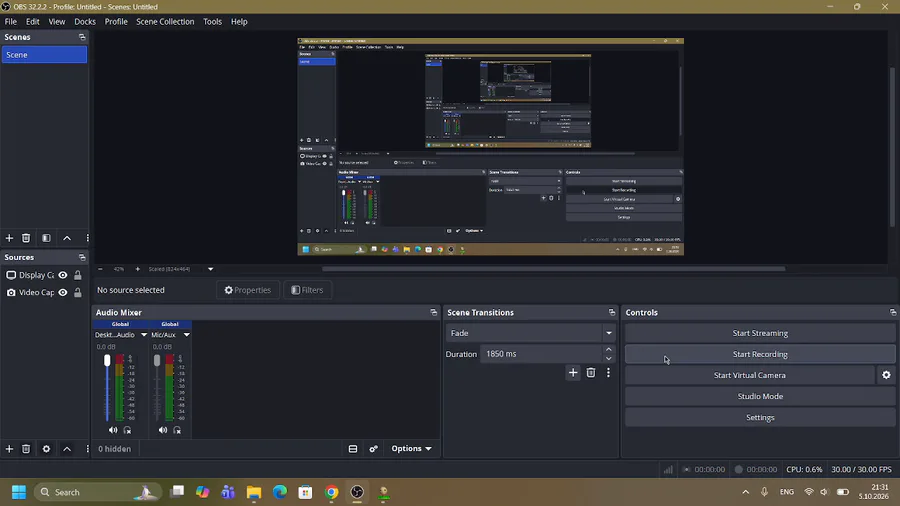The image size is (900, 506).
Task: Increase transition duration with up arrow
Action: [608, 349]
